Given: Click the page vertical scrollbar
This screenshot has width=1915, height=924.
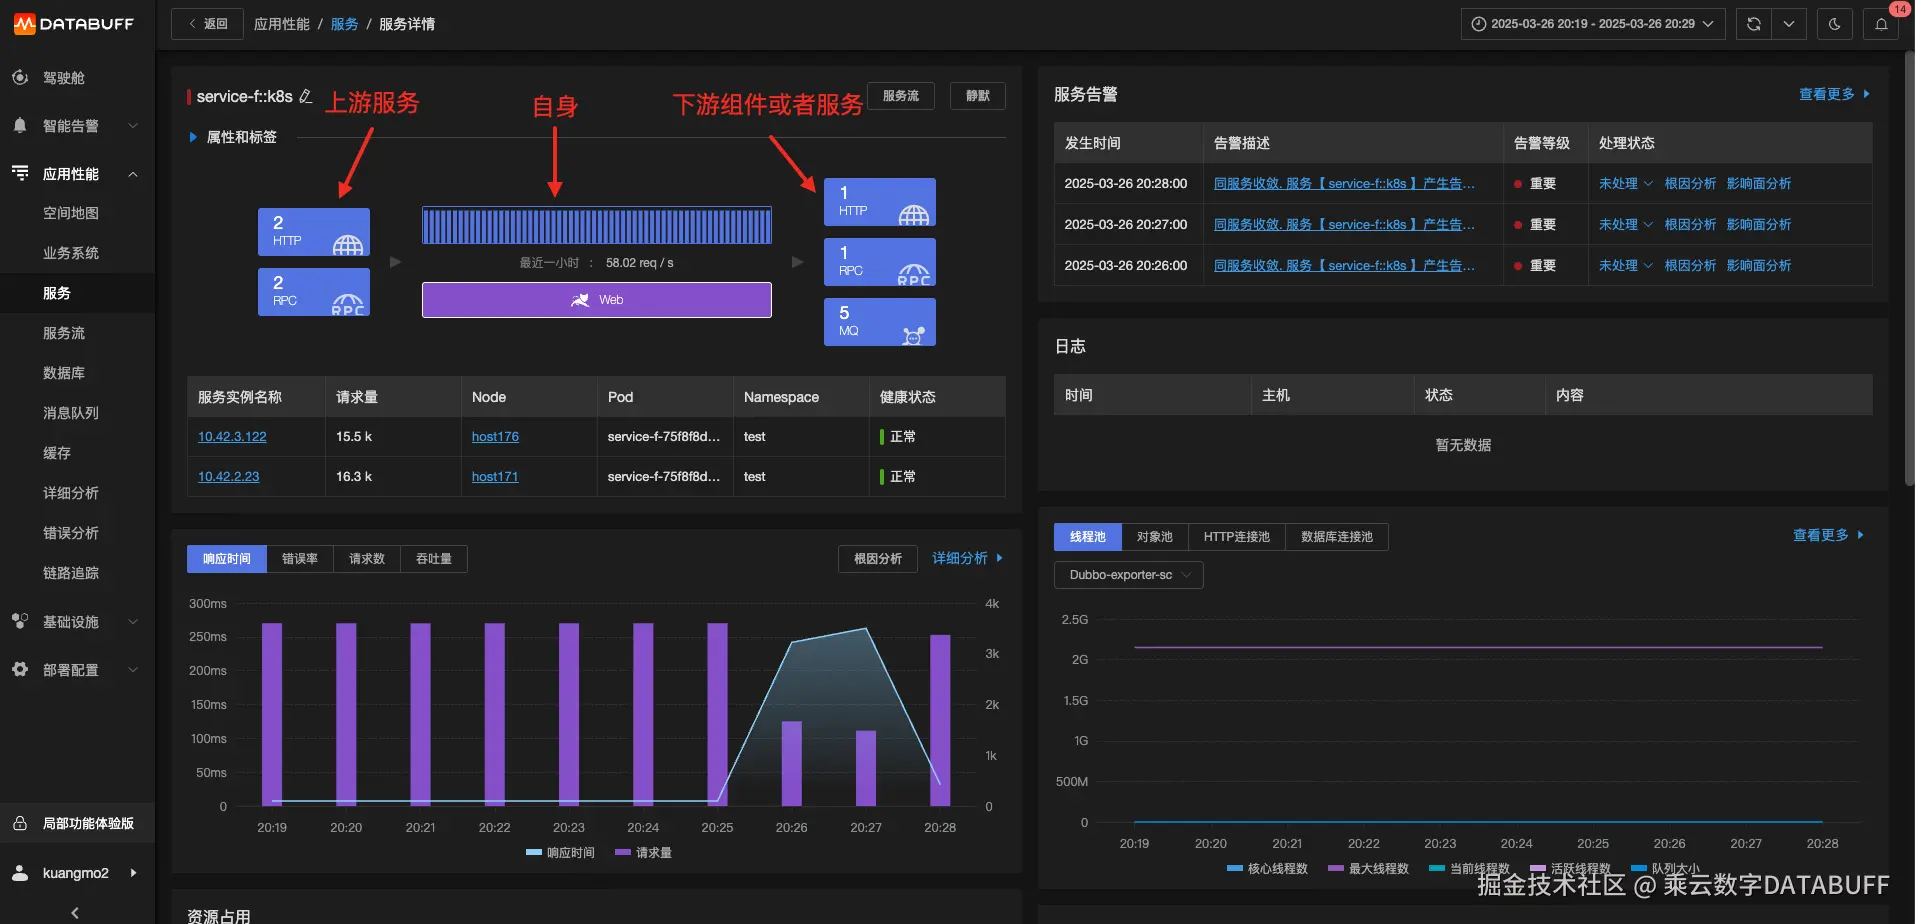Looking at the screenshot, I should 1909,270.
